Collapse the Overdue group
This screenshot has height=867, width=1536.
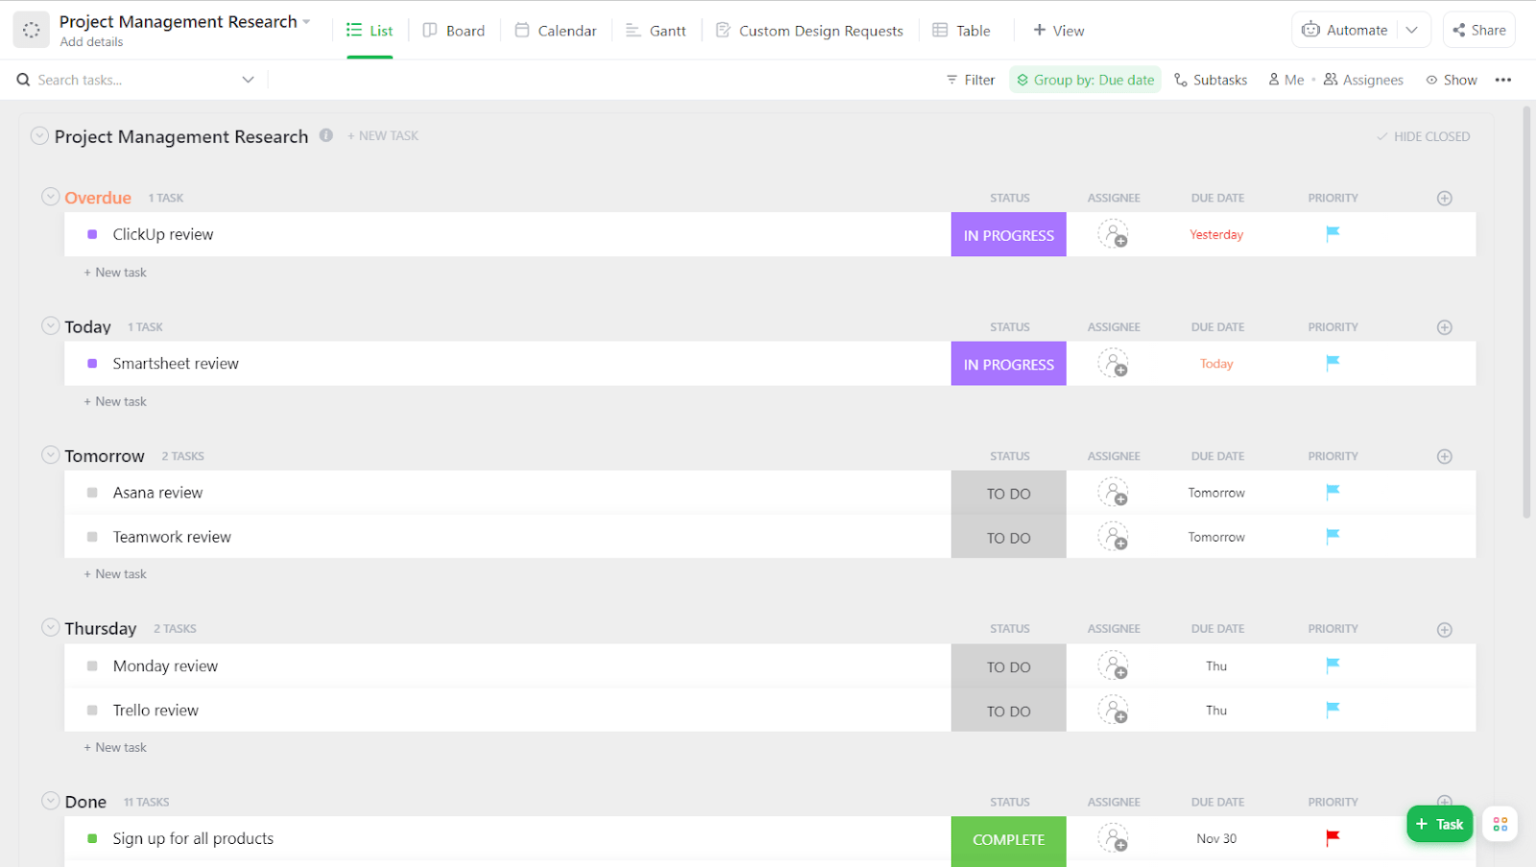point(50,196)
